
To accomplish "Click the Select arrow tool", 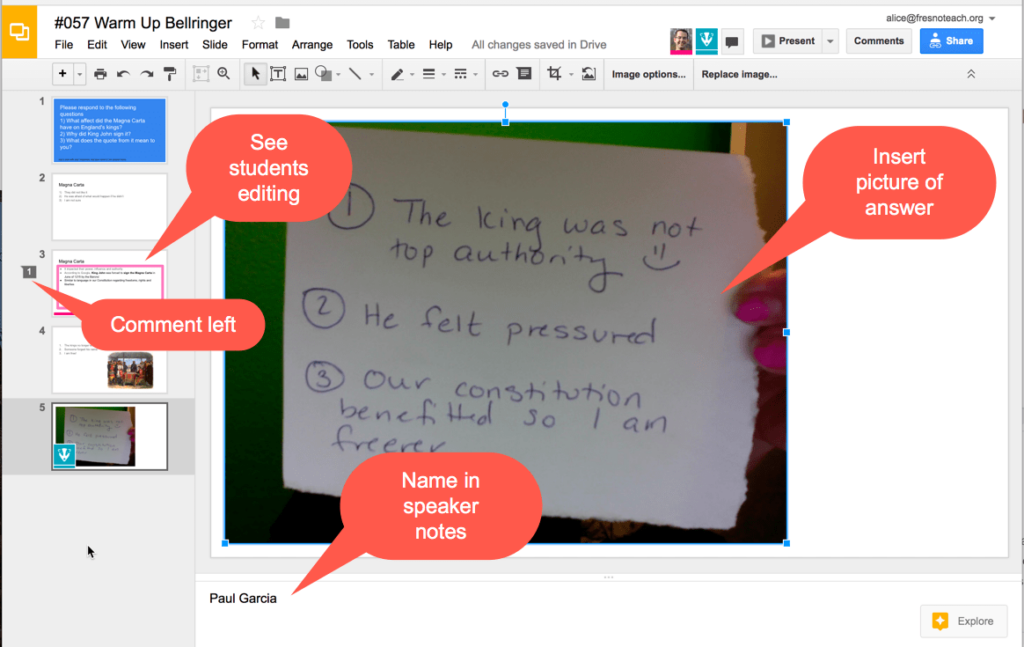I will coord(255,73).
